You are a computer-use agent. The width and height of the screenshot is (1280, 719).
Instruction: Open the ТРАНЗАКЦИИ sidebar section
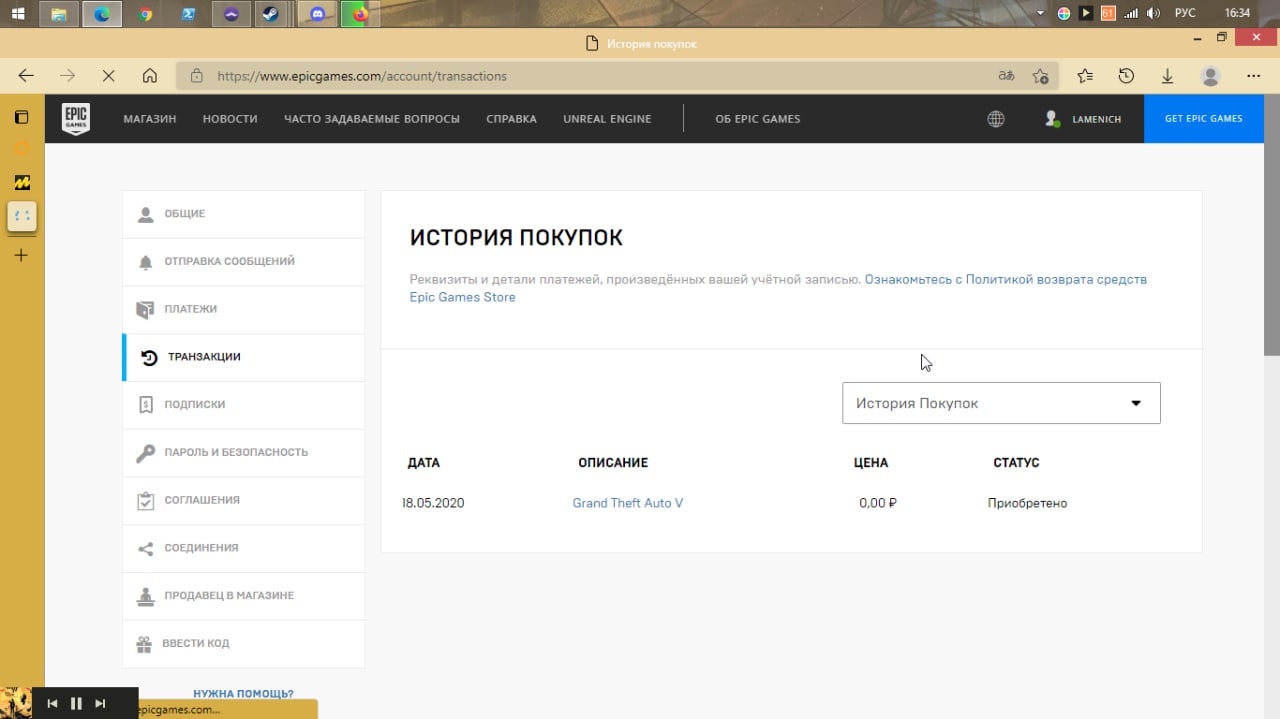pos(244,357)
